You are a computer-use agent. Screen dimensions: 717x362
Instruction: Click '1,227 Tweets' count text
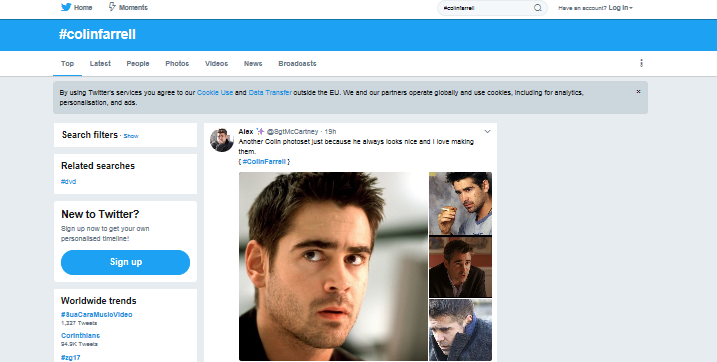point(79,323)
